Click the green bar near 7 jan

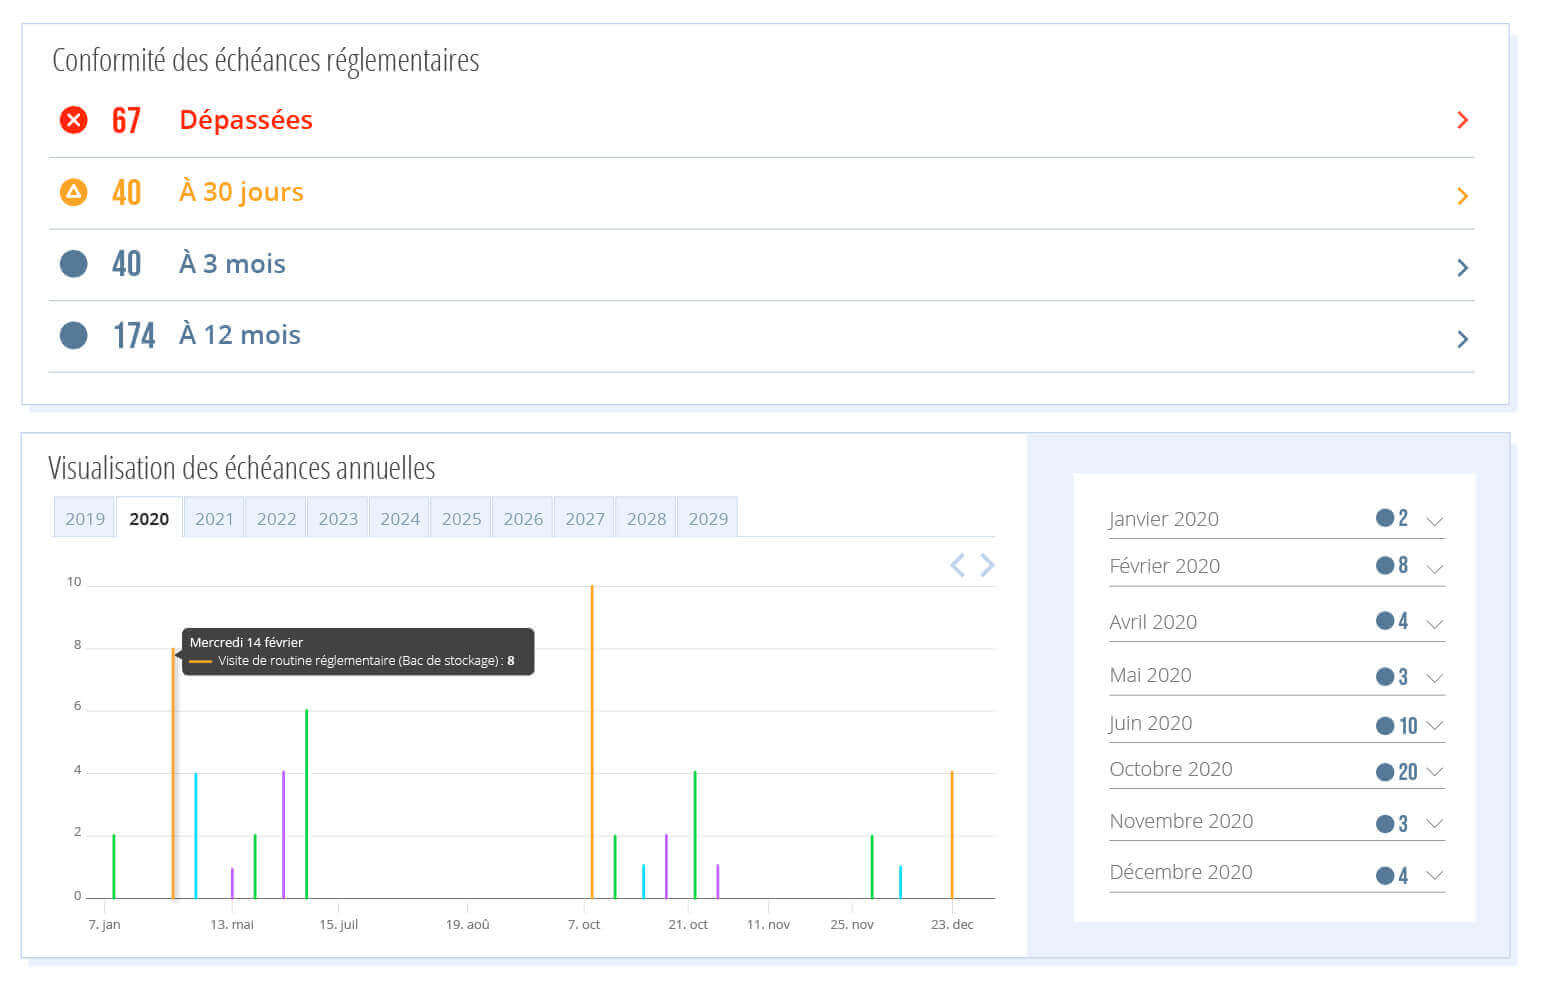click(x=114, y=866)
